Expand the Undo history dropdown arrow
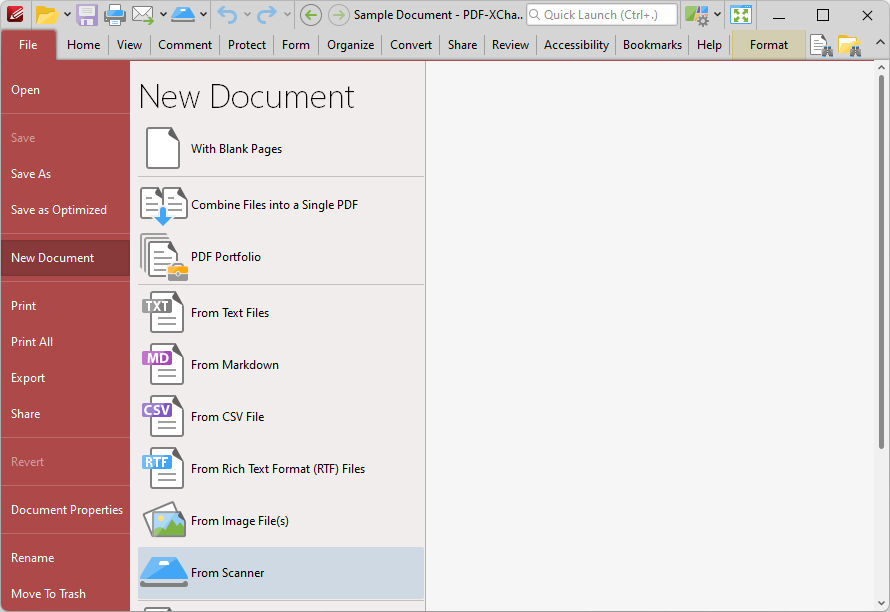The image size is (890, 612). (x=247, y=15)
